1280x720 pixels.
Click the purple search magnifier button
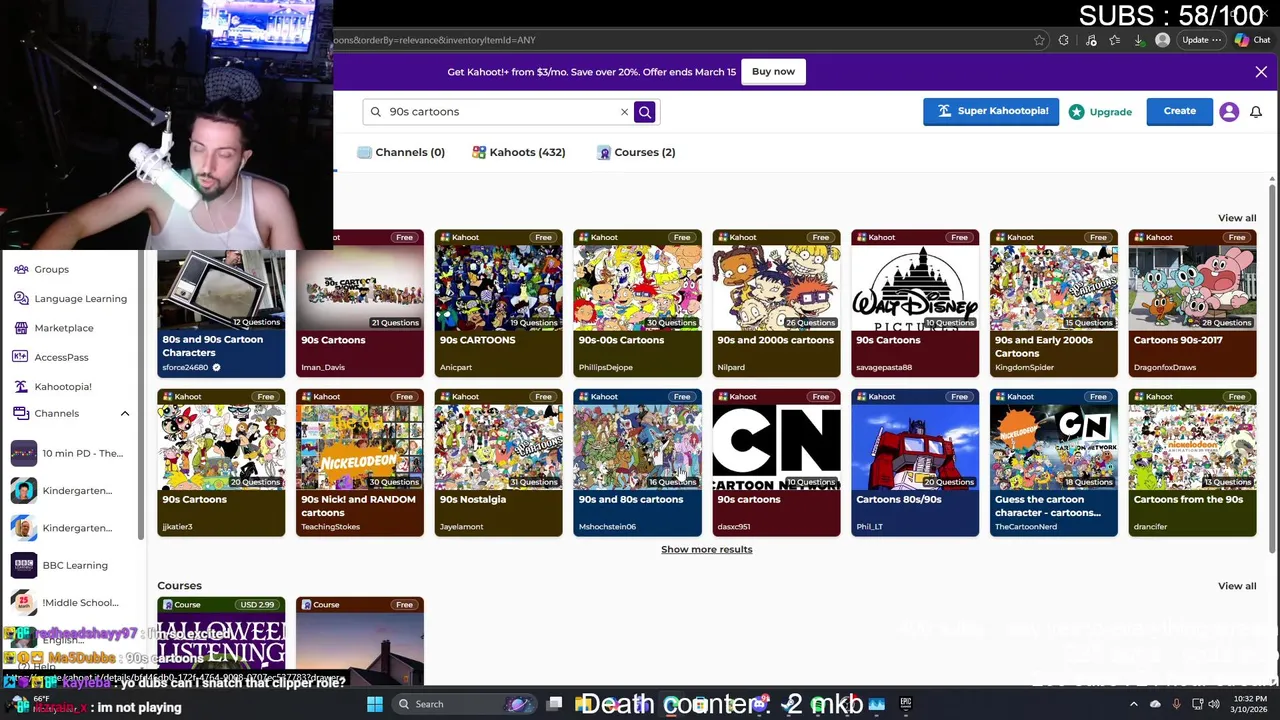[645, 112]
